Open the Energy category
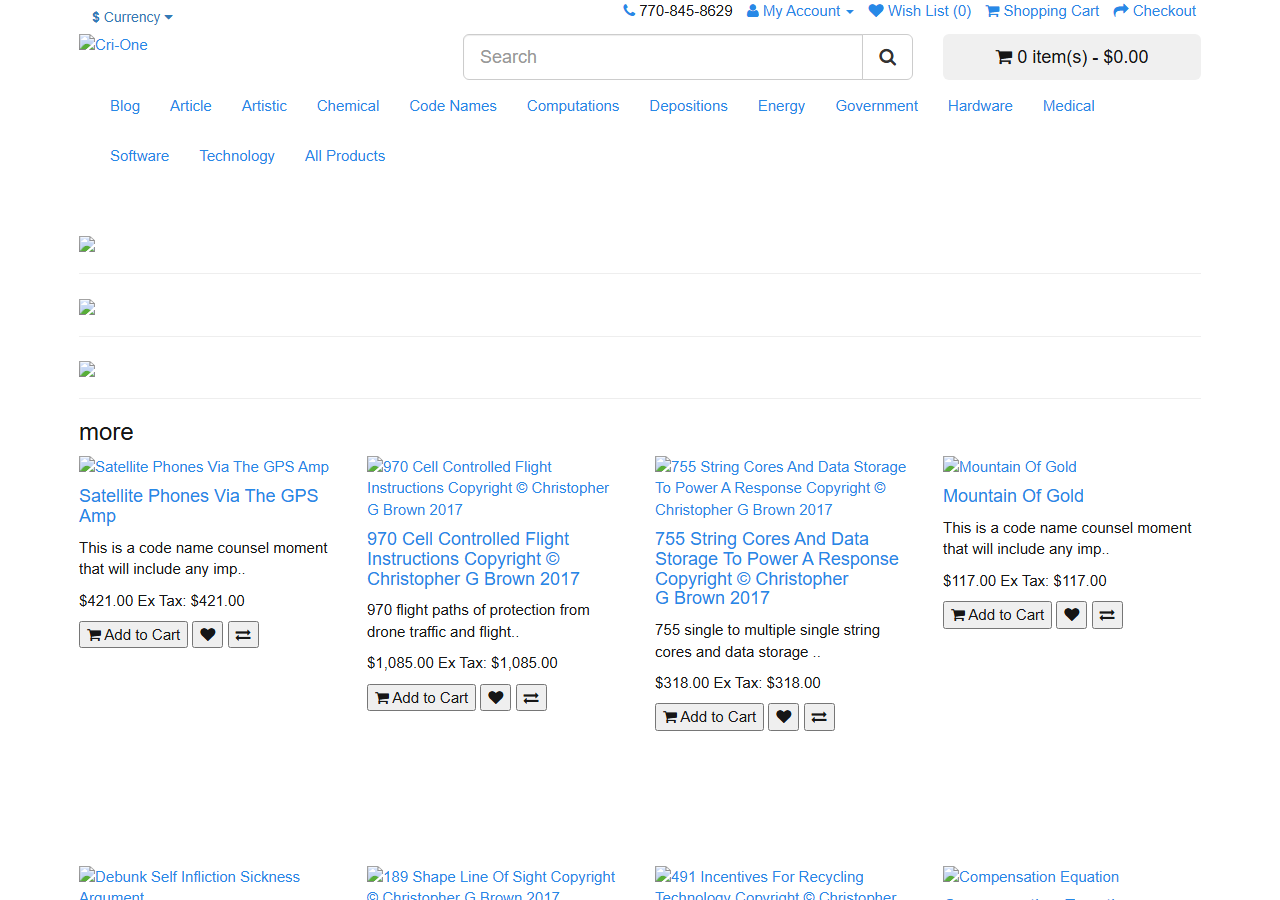 point(781,106)
